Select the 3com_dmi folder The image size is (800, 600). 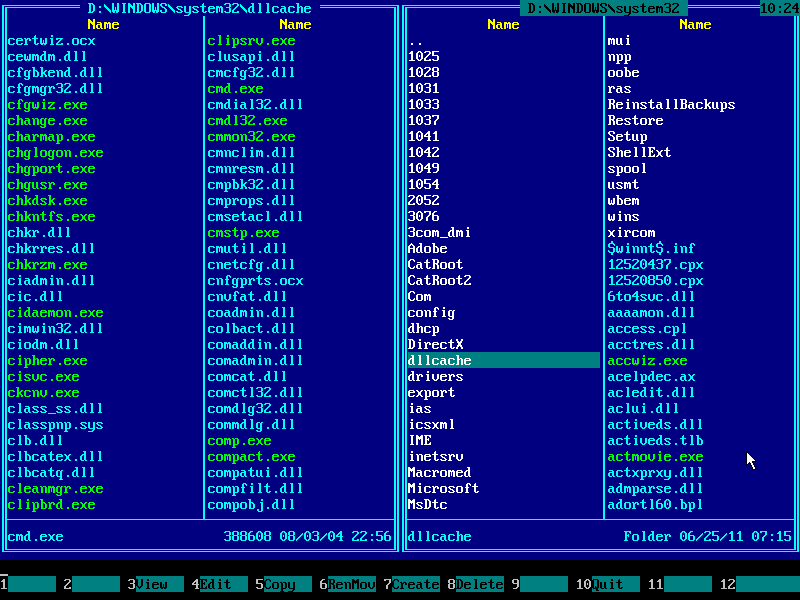click(x=439, y=233)
